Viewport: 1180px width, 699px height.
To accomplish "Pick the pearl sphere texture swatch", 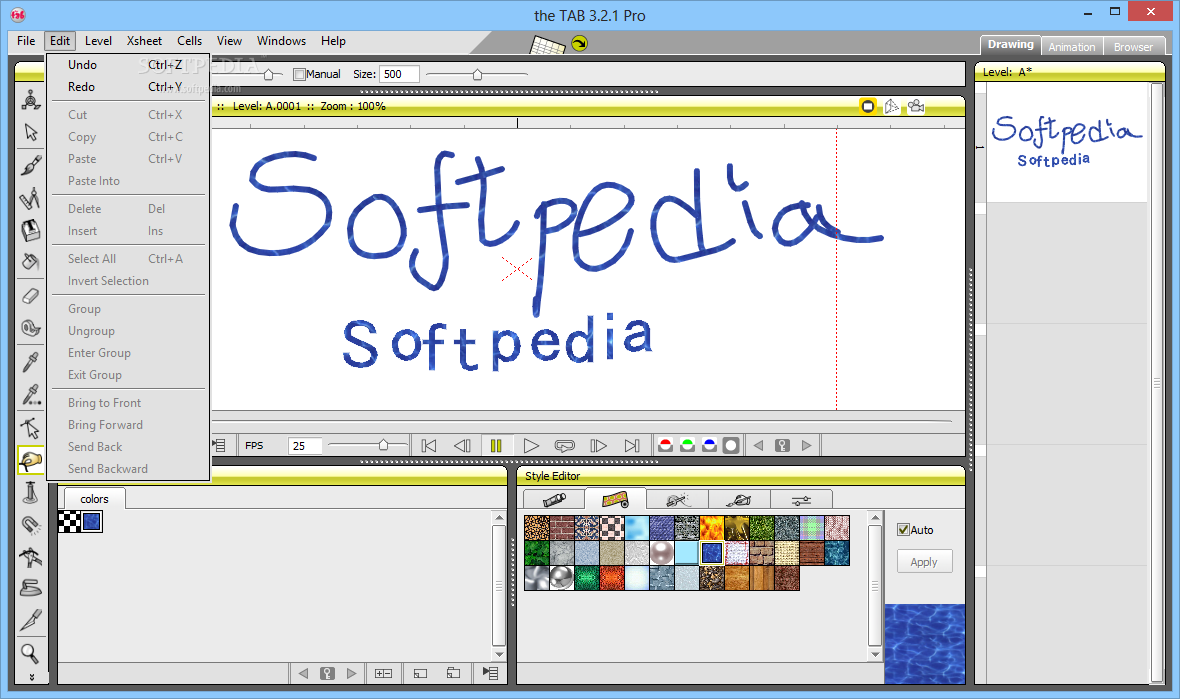I will (661, 553).
